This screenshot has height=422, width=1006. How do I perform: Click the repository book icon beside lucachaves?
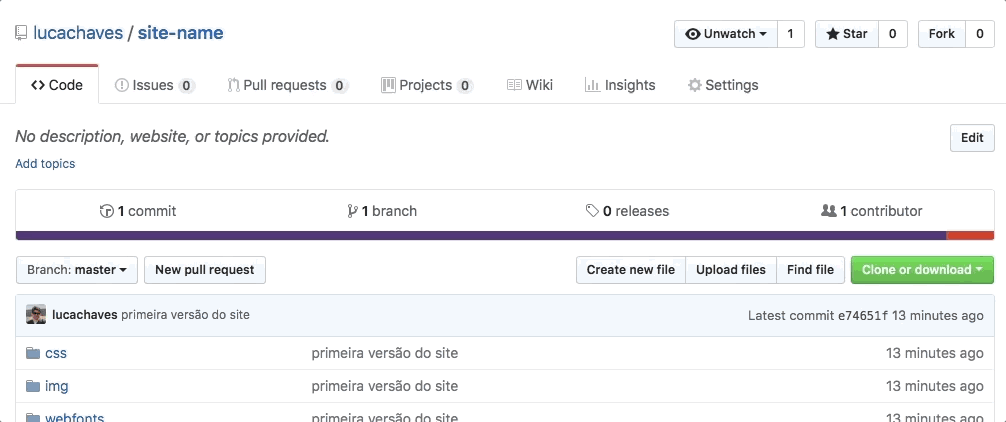click(21, 33)
